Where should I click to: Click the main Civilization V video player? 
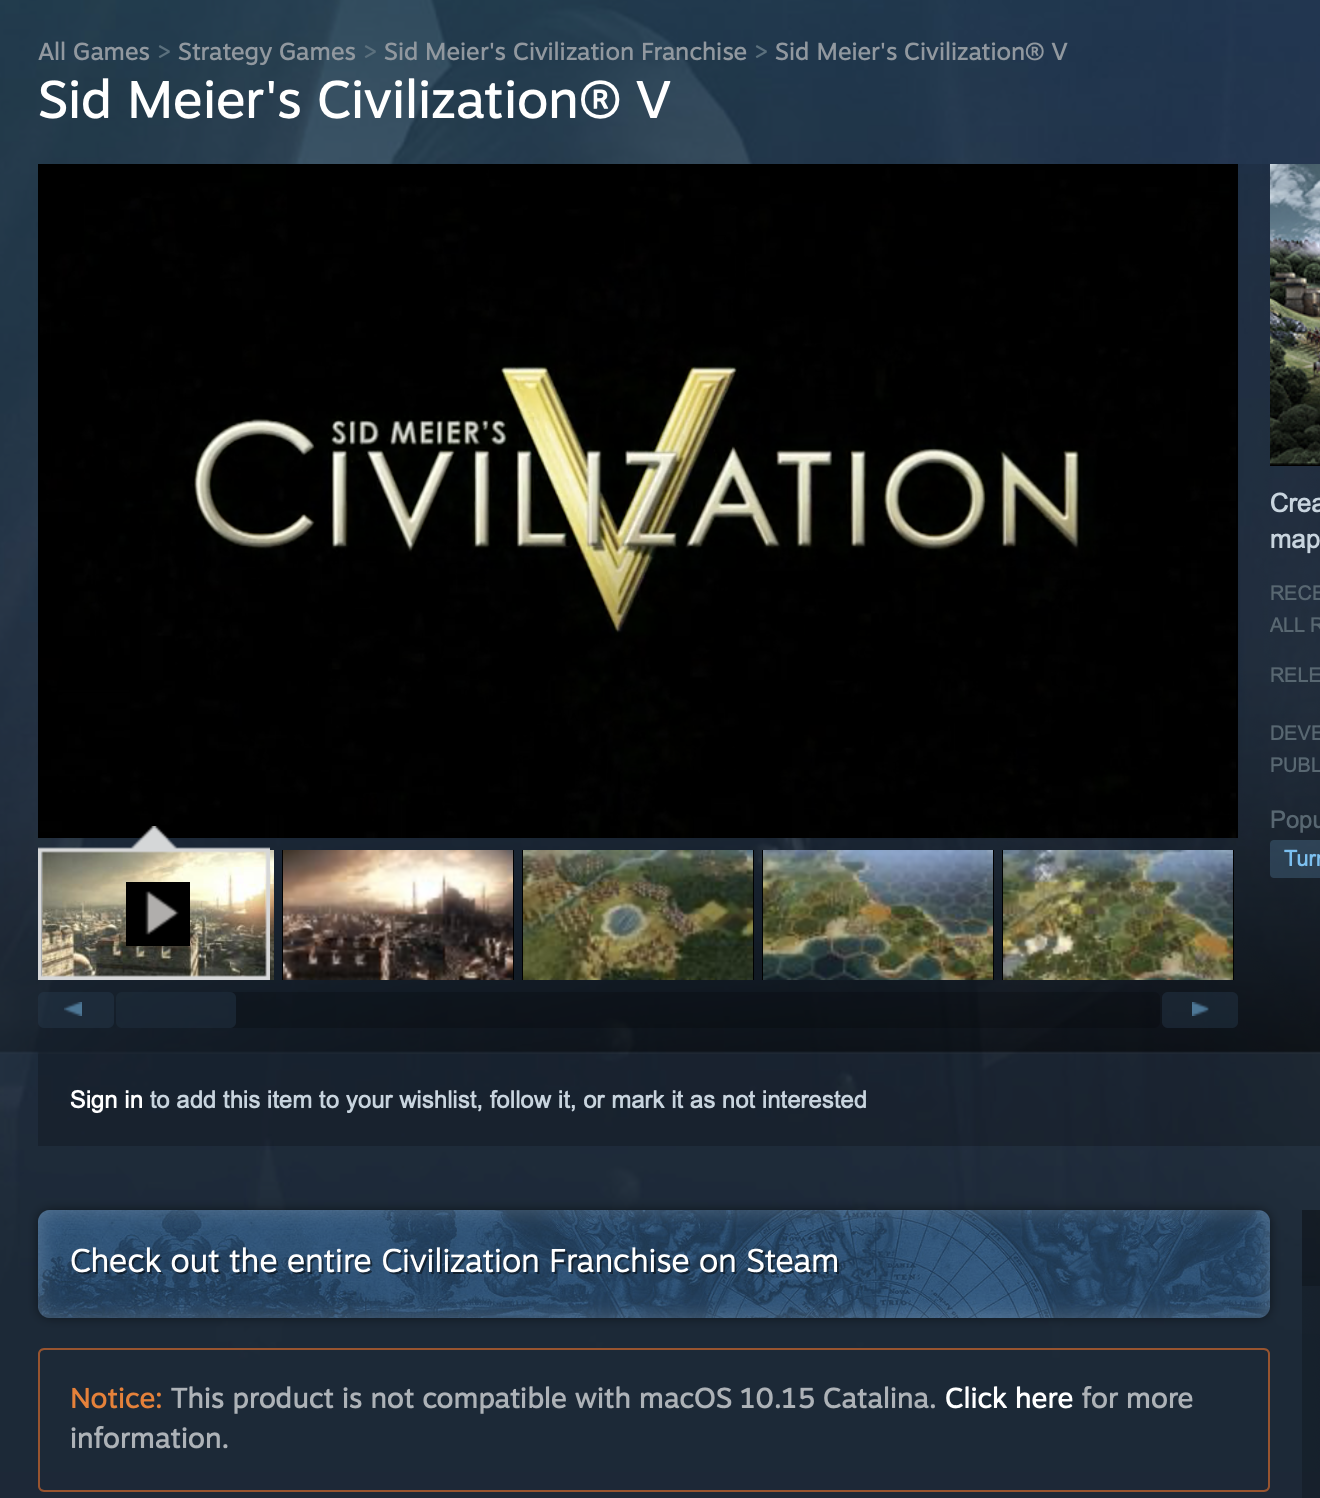638,500
